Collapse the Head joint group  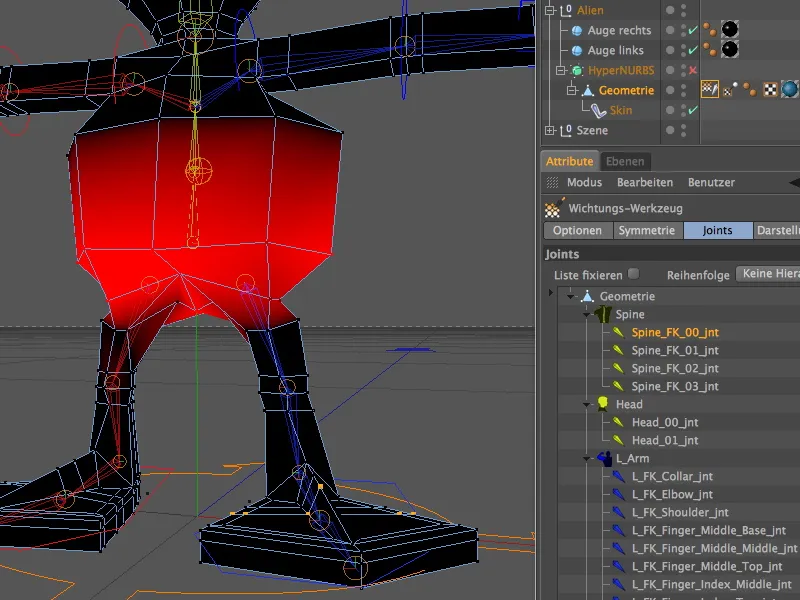pyautogui.click(x=587, y=405)
